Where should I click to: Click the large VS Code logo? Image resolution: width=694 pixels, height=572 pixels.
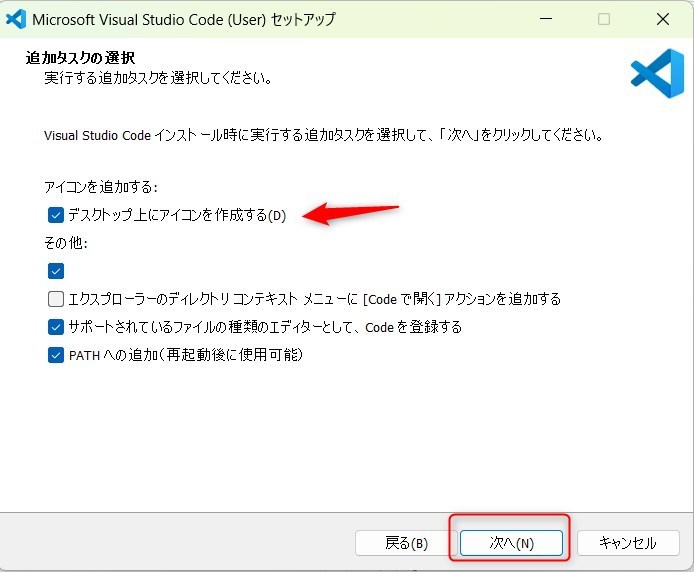(x=657, y=73)
